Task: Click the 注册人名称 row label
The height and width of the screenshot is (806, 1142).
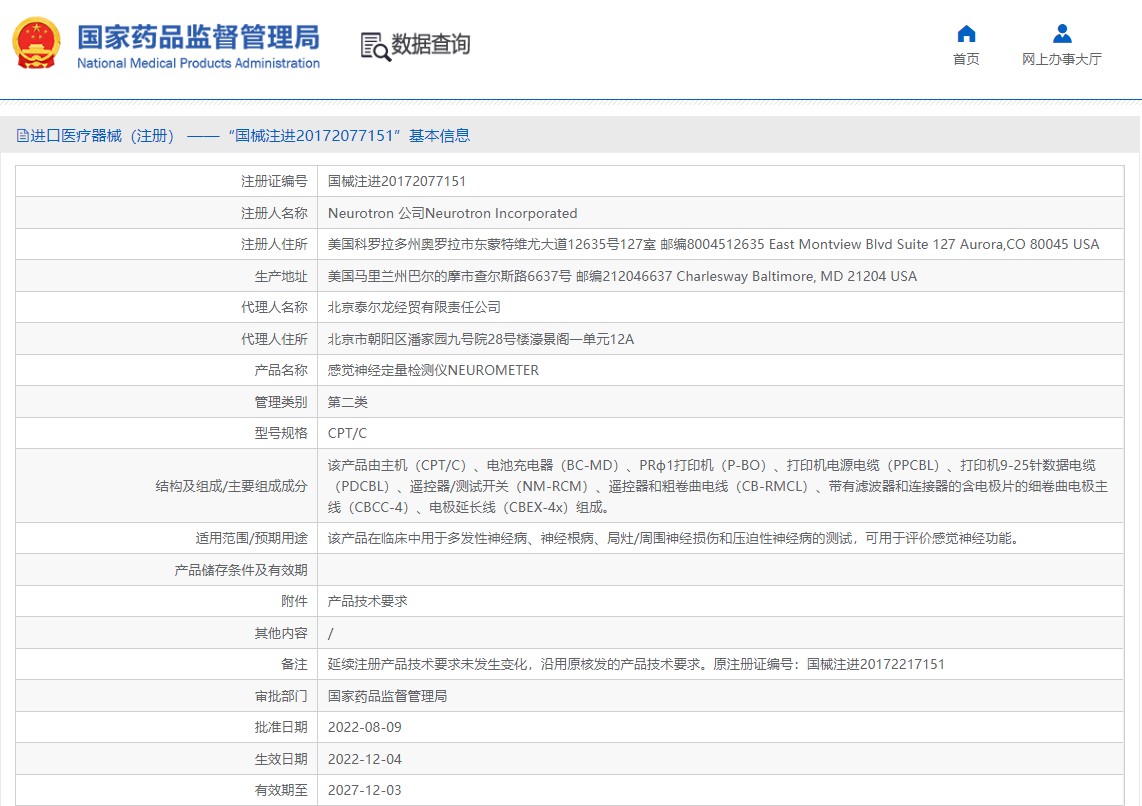Action: (x=274, y=213)
